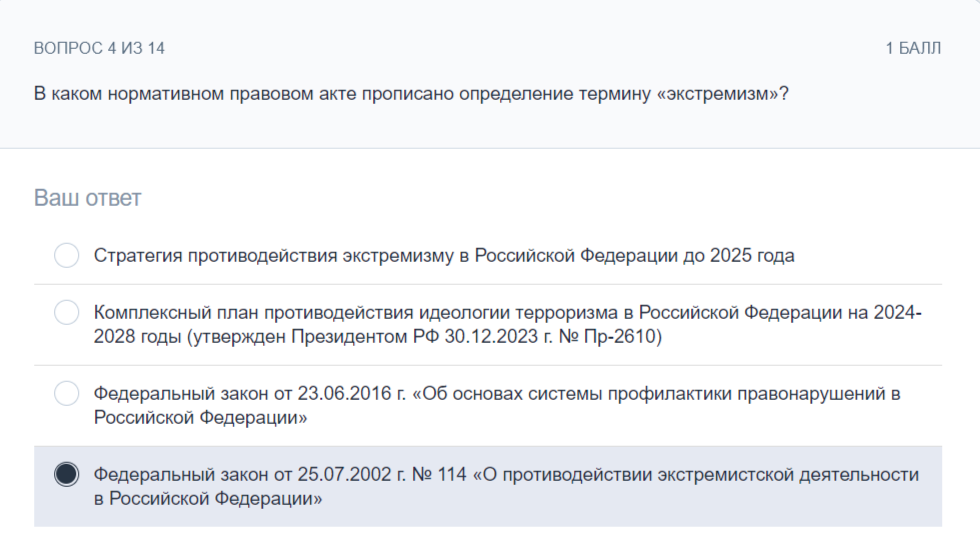The width and height of the screenshot is (980, 544).
Task: Click the 'ВОПРОС 4 ИЗ 14' counter
Action: pyautogui.click(x=99, y=48)
